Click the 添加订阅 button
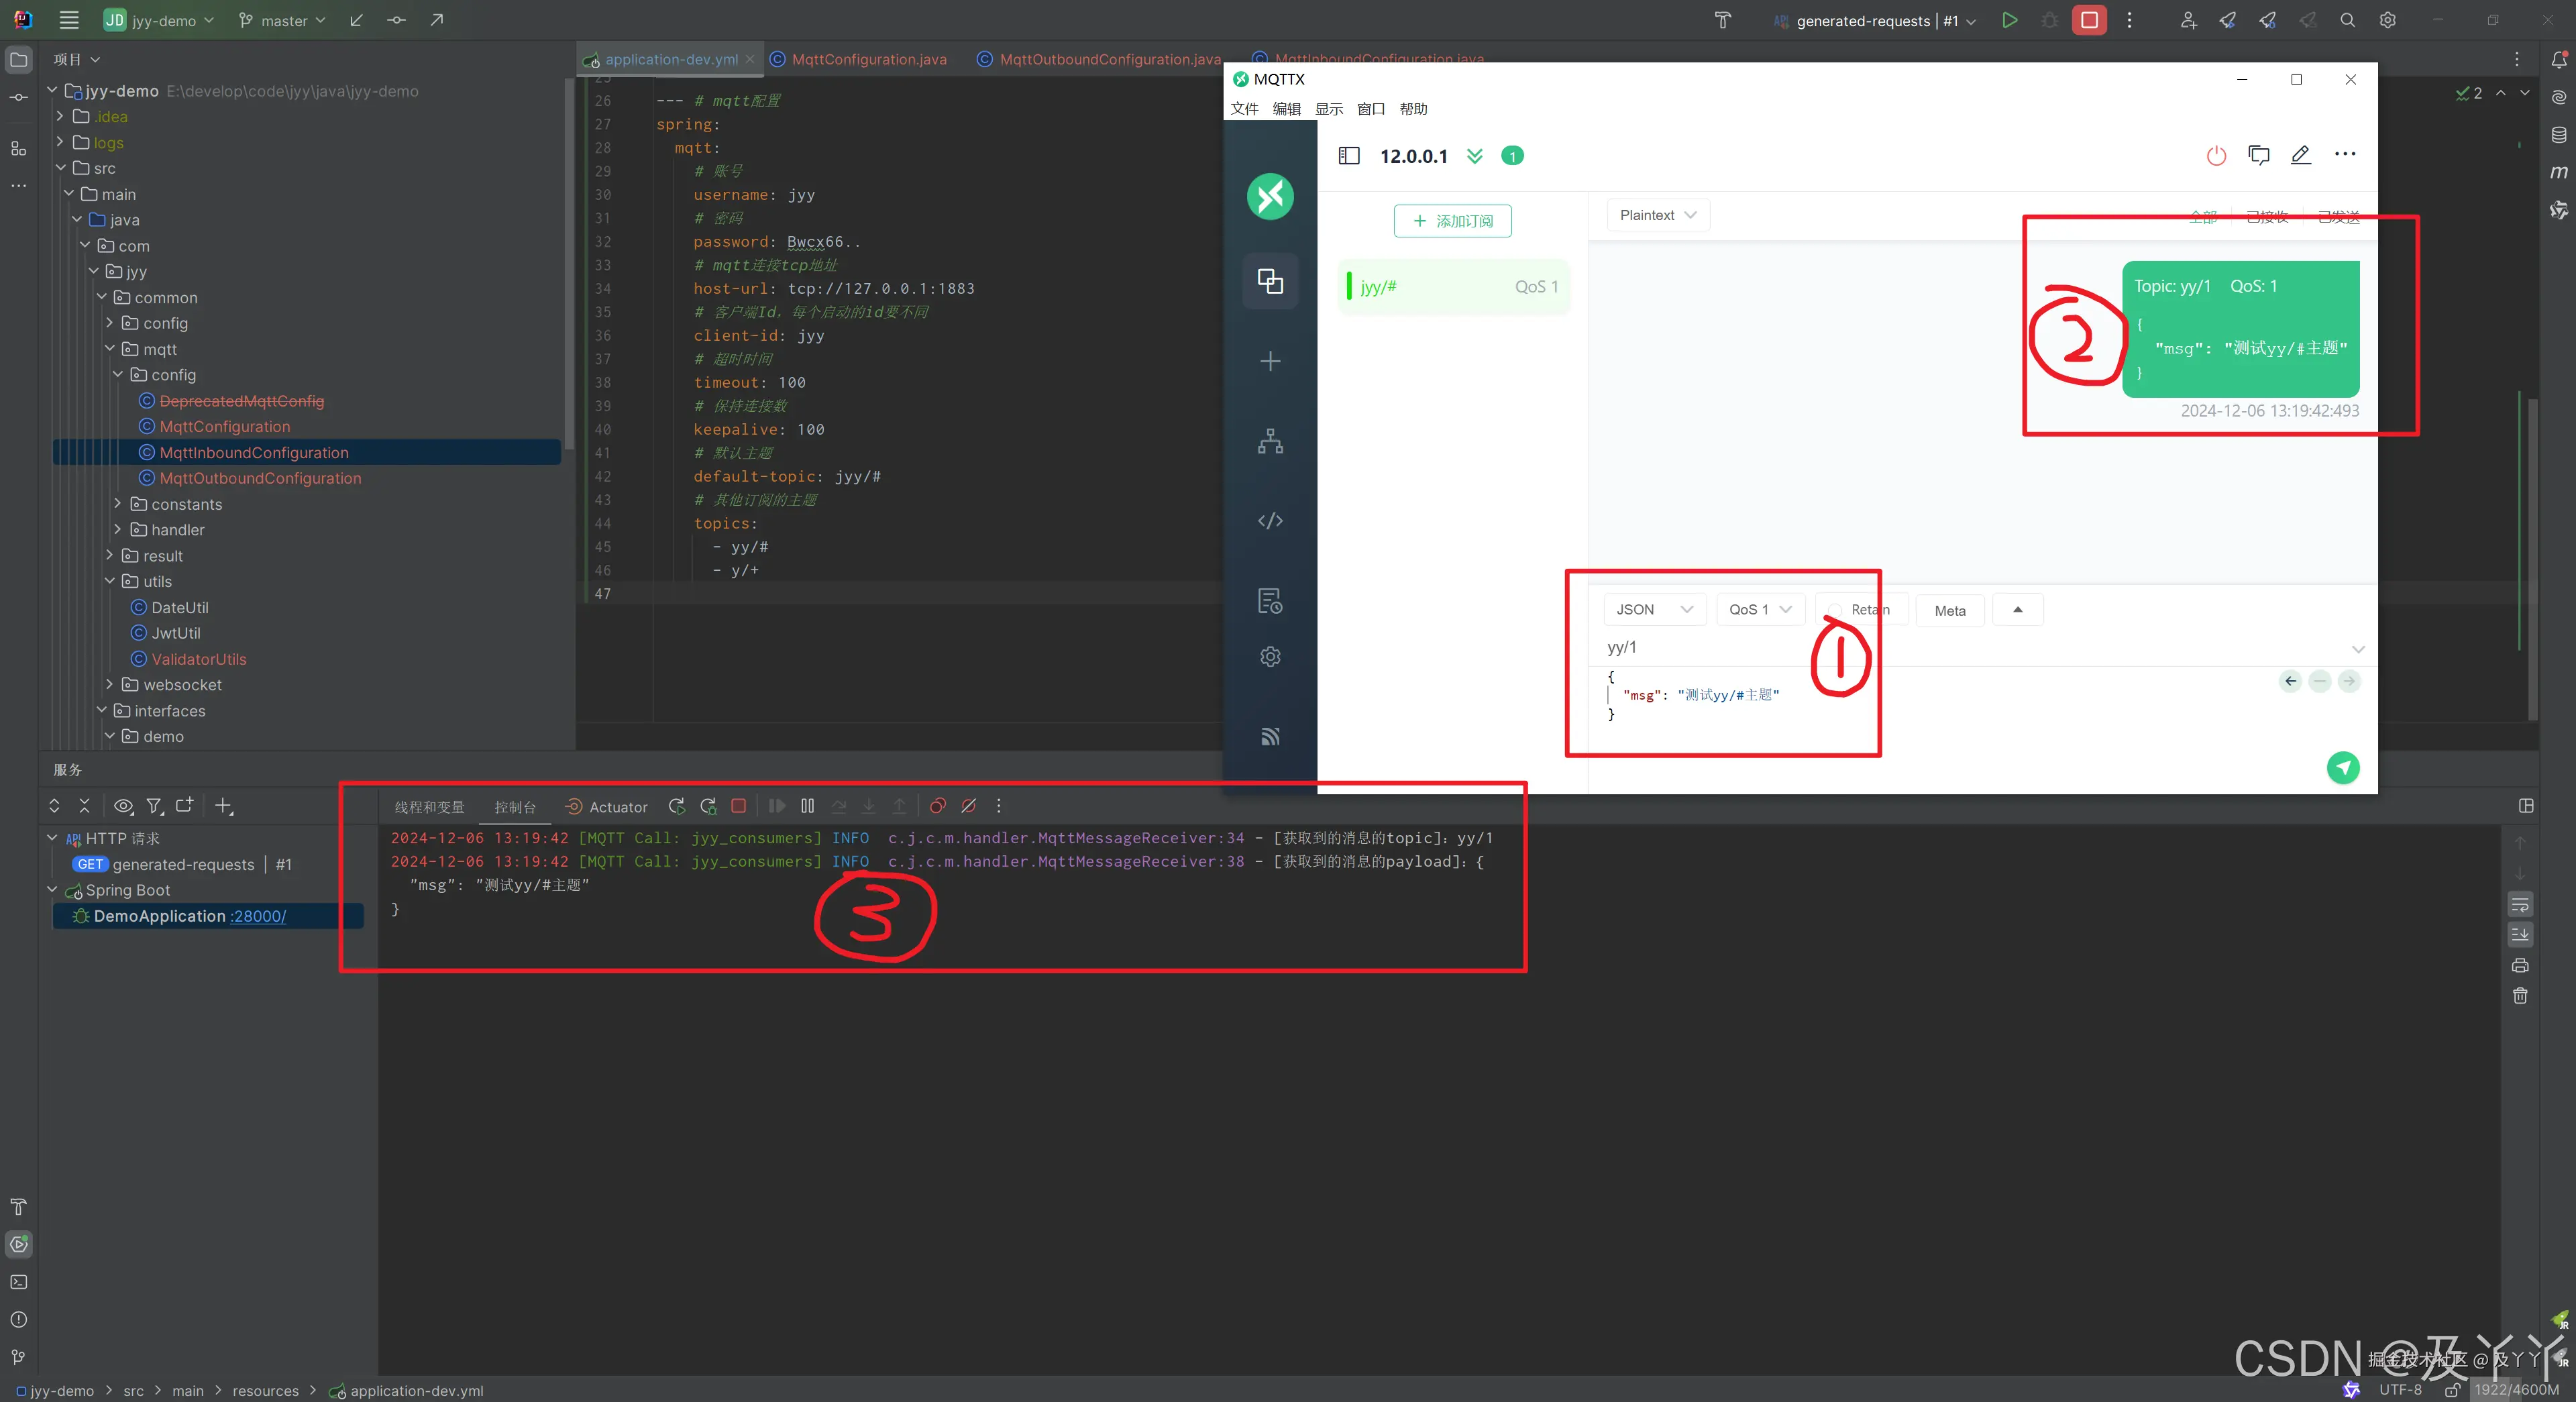 coord(1452,221)
